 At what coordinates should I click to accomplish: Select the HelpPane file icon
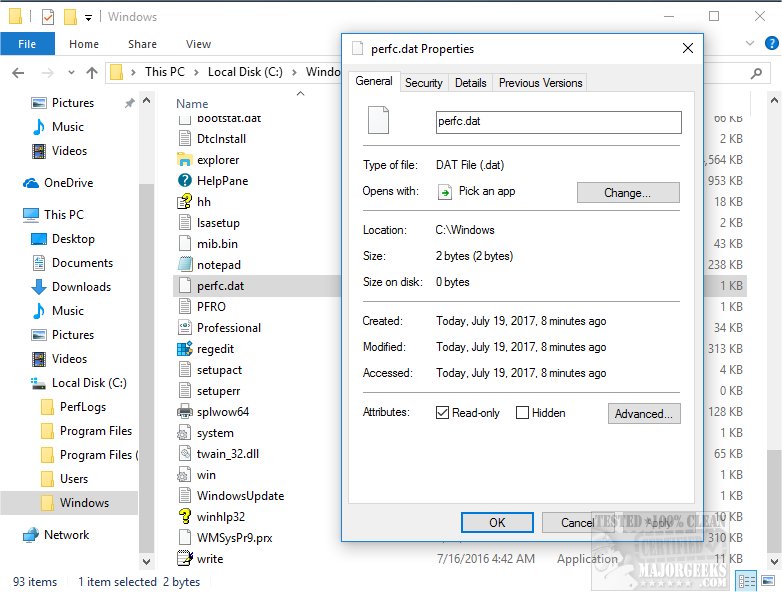click(x=185, y=181)
